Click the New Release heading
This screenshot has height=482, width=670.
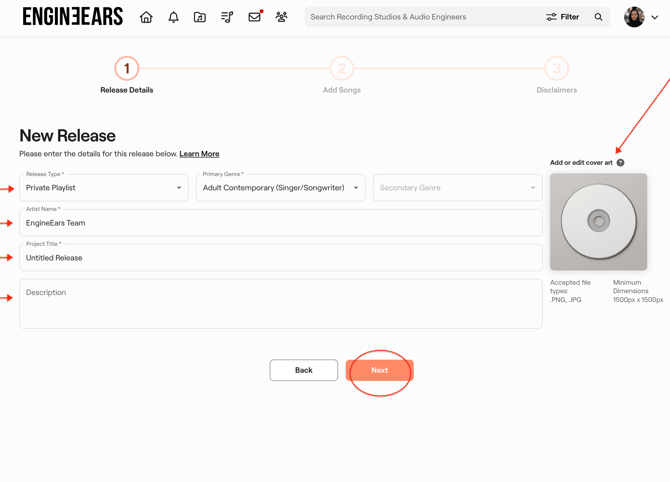pos(68,135)
